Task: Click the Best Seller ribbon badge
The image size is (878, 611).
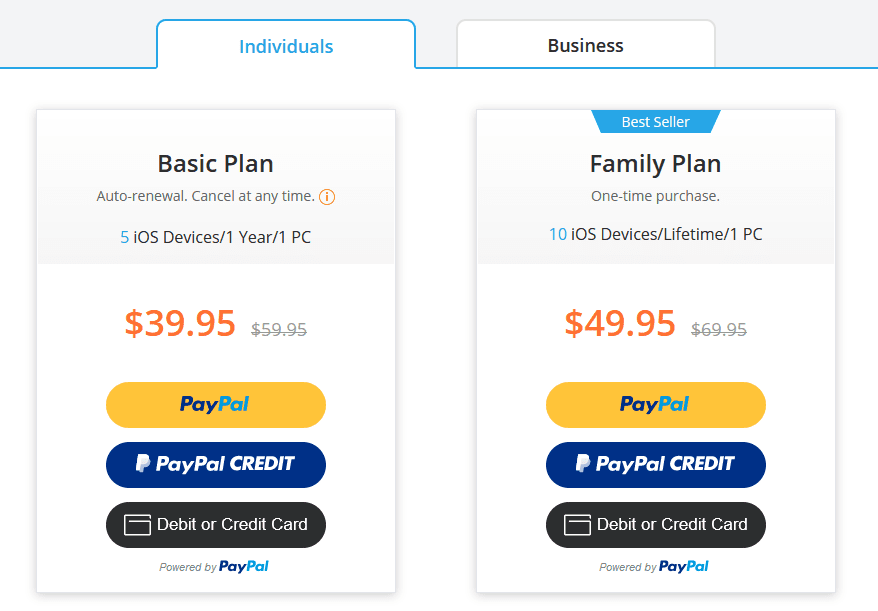Action: coord(656,122)
